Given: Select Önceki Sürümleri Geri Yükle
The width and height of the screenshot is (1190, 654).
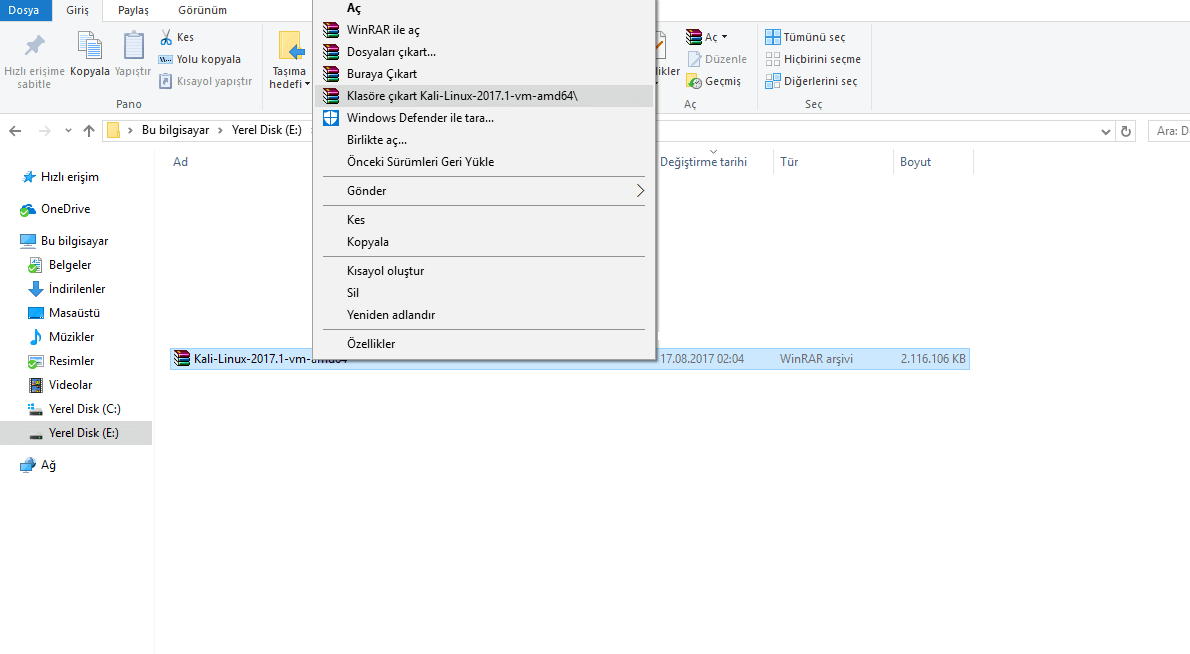Looking at the screenshot, I should pos(483,162).
